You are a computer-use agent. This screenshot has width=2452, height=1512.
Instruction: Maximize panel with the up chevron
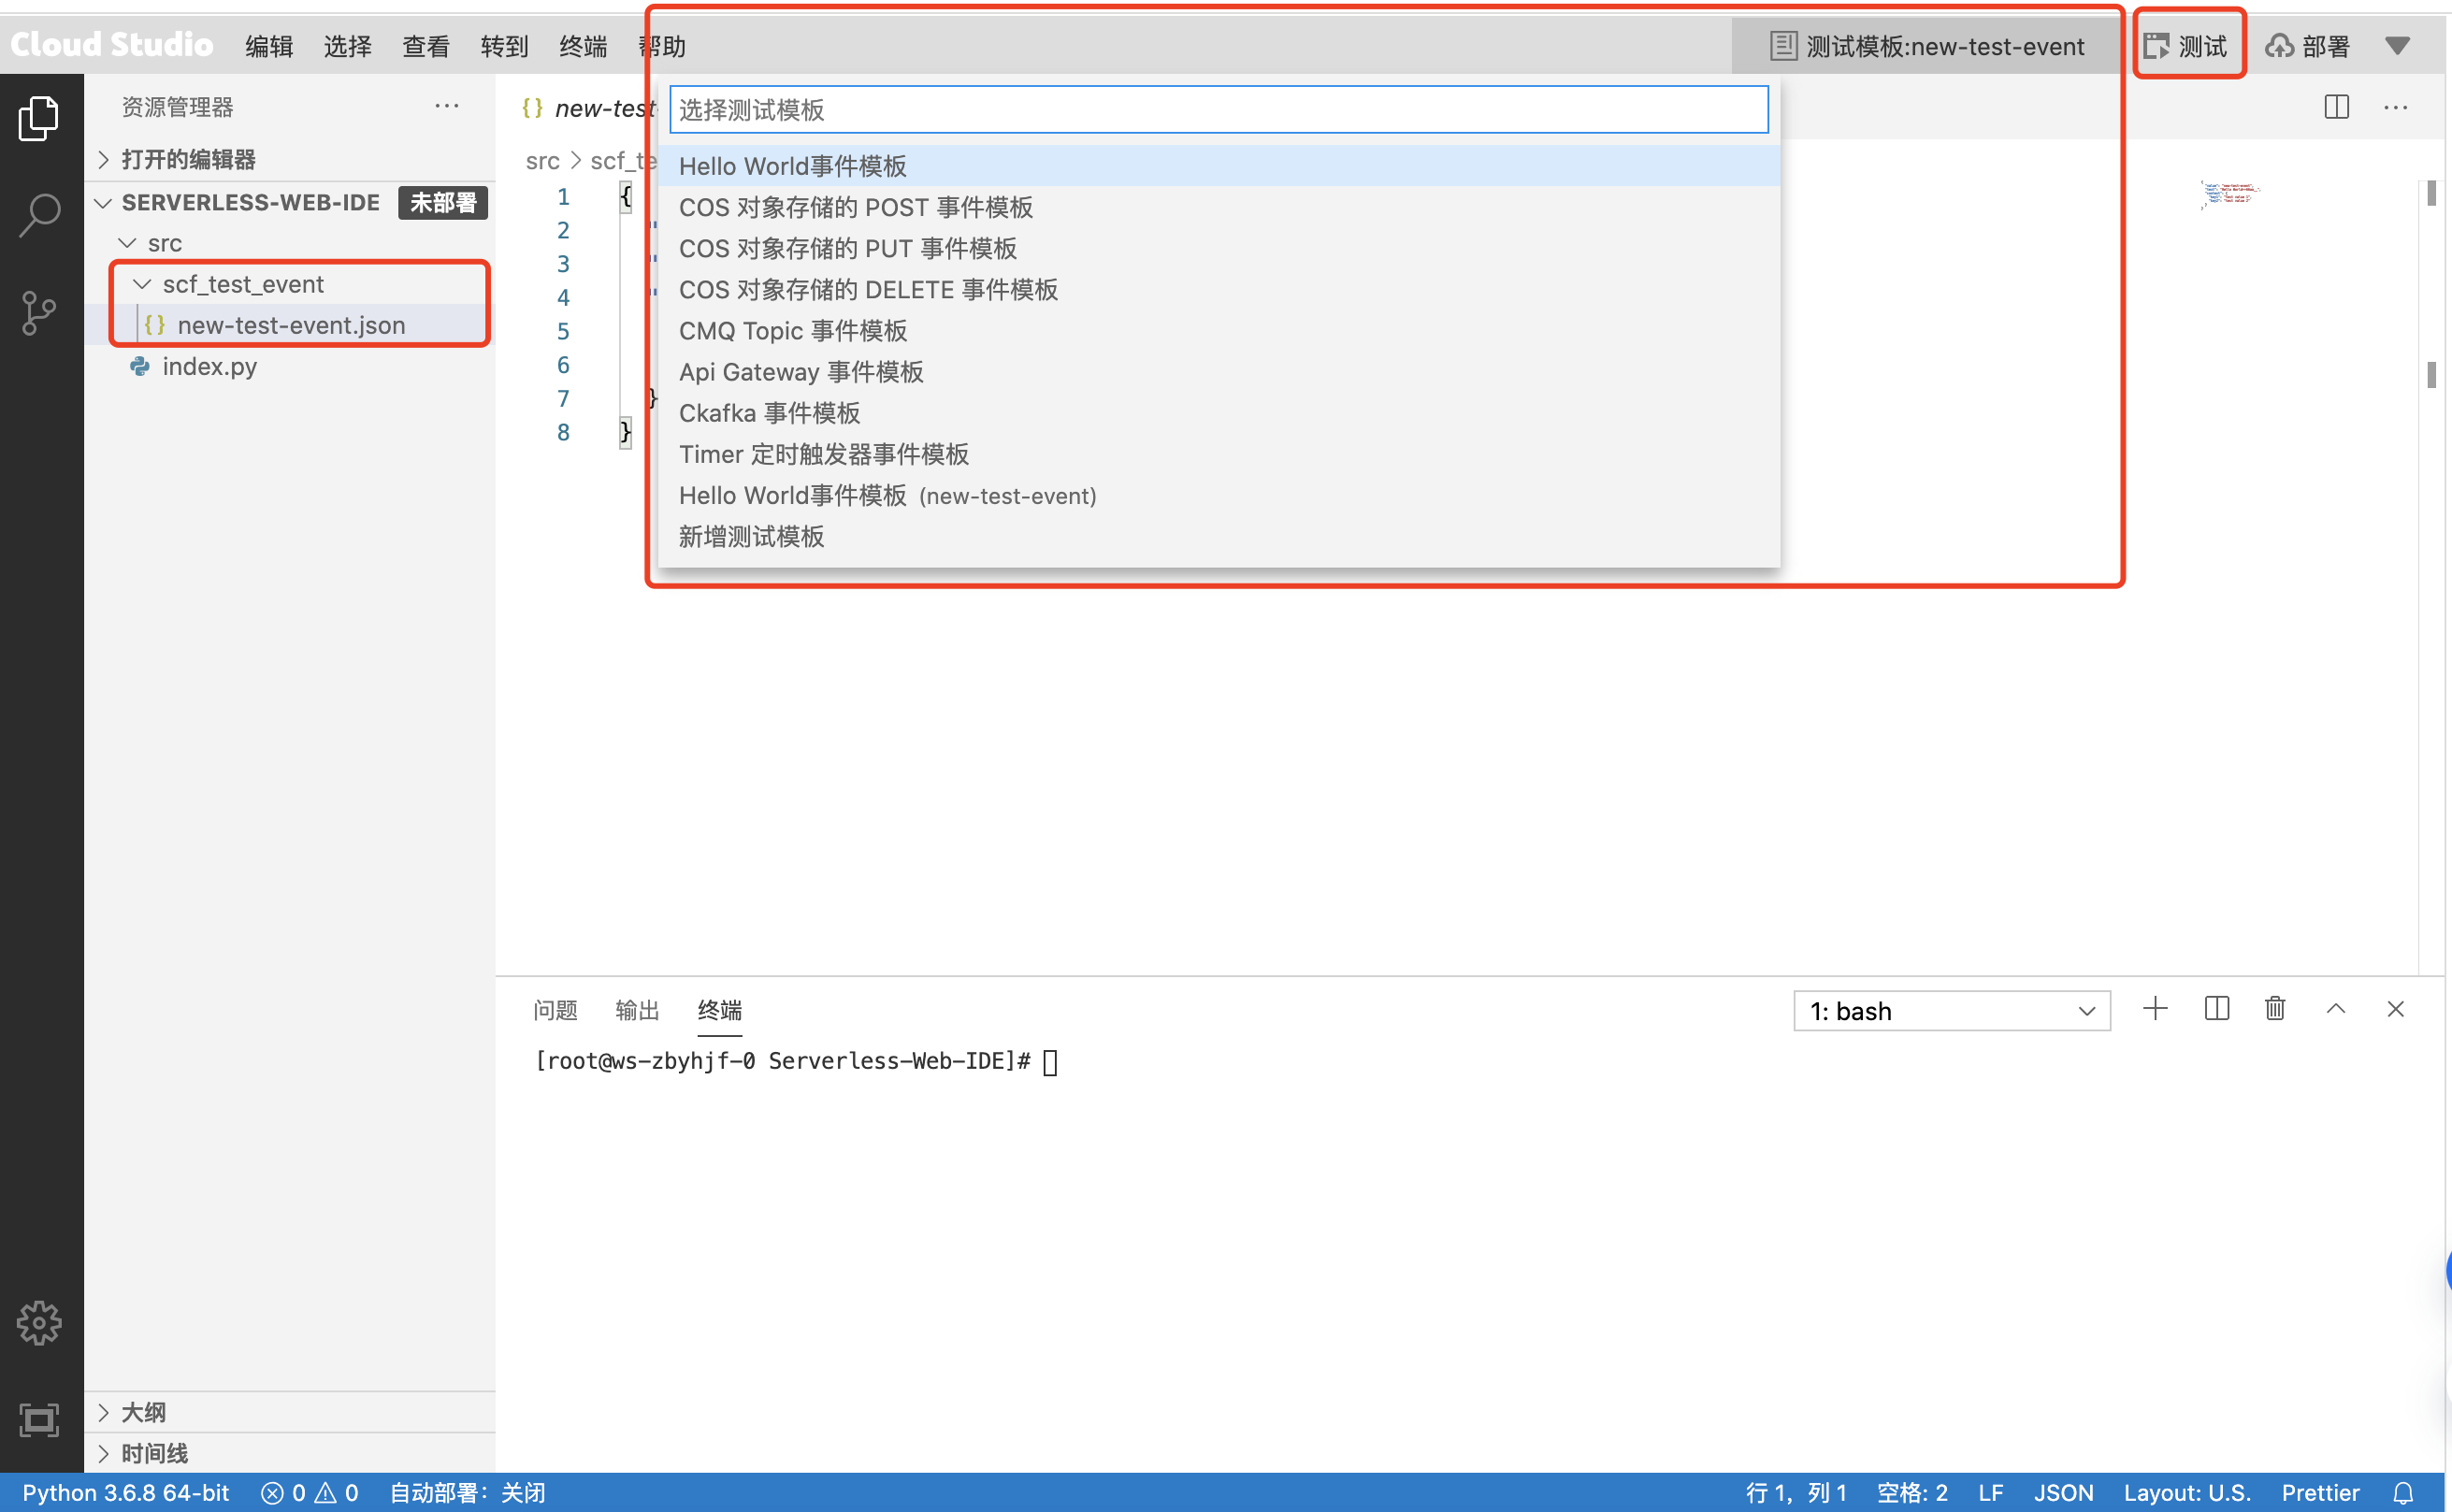(x=2335, y=1008)
